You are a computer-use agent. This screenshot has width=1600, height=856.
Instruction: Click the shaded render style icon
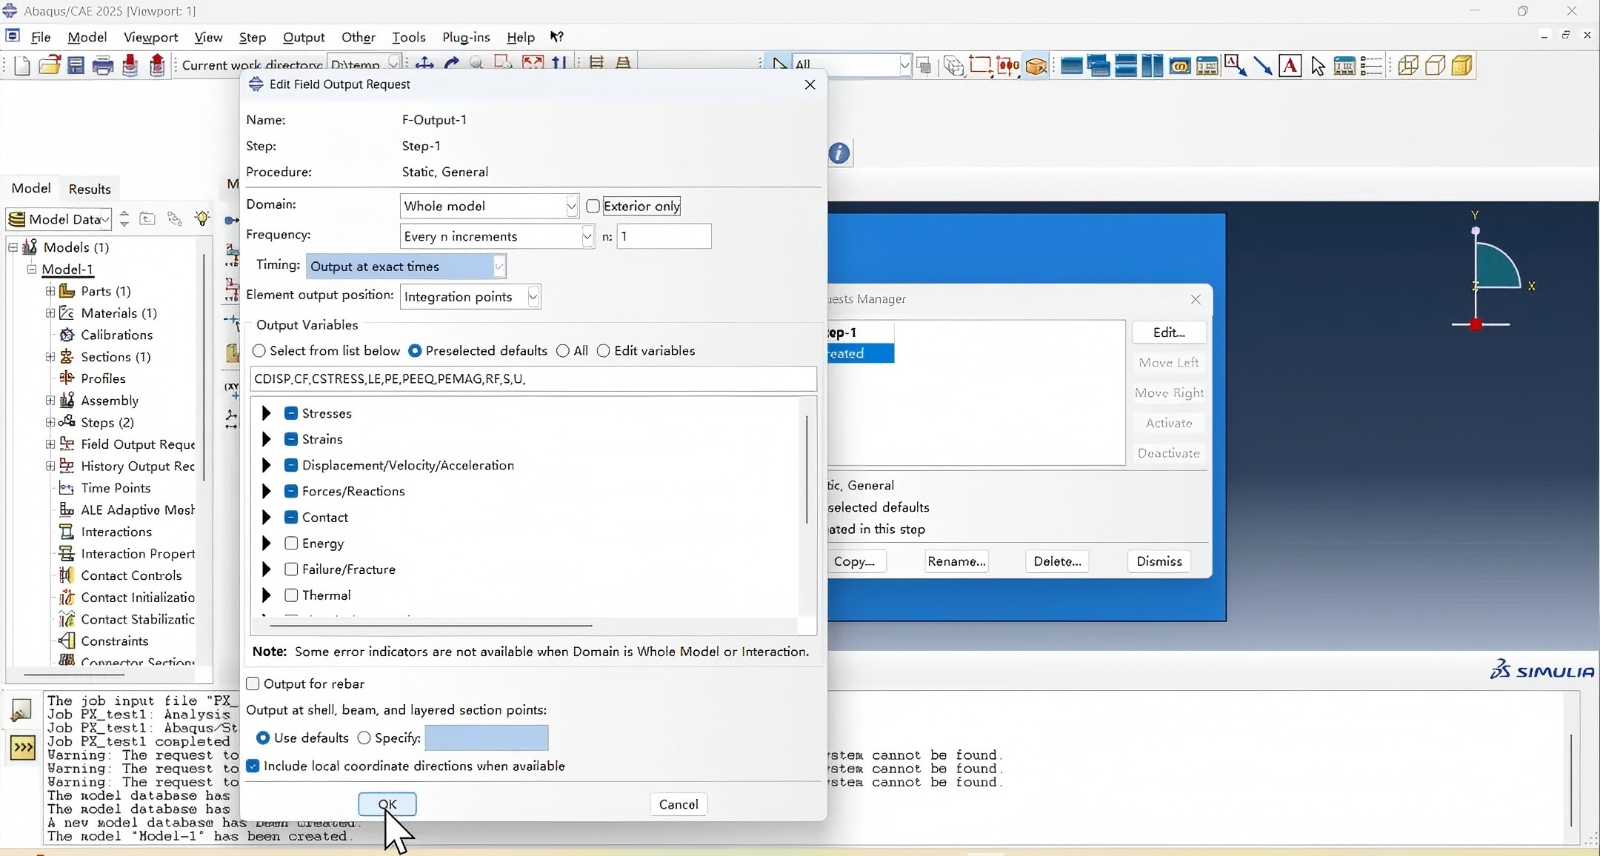(x=1463, y=66)
